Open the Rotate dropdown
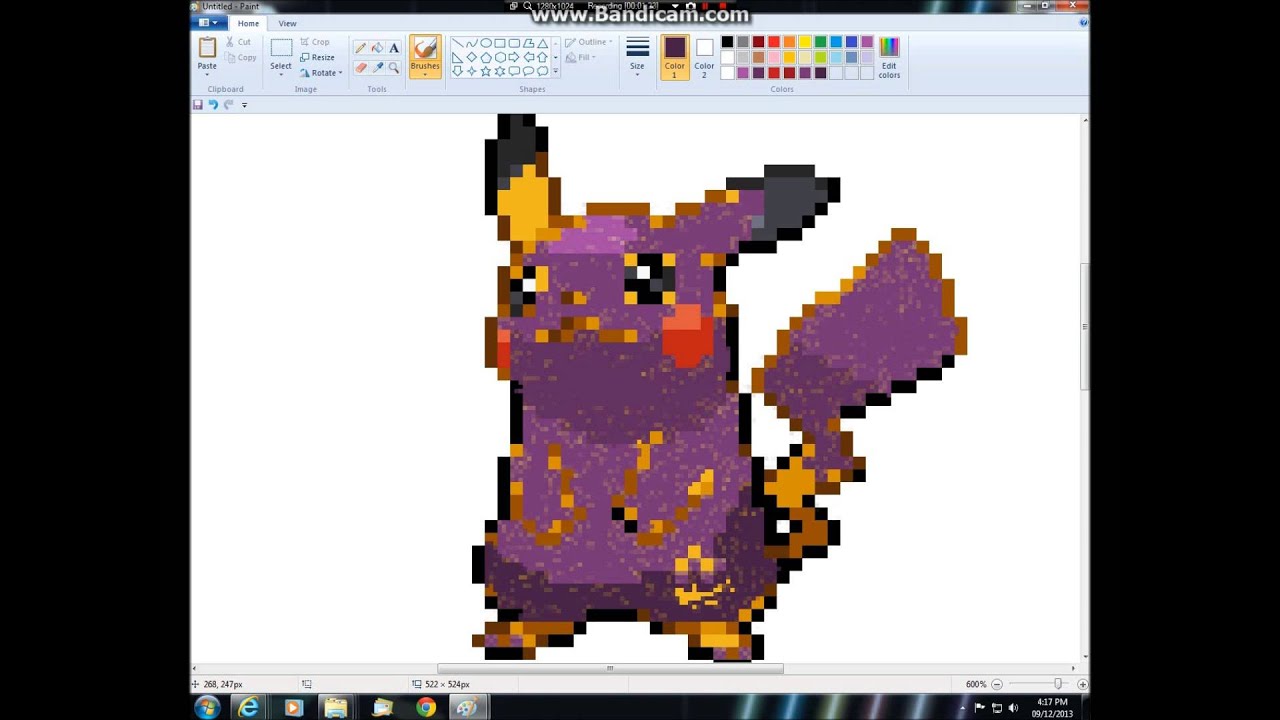The width and height of the screenshot is (1280, 720). [x=321, y=73]
